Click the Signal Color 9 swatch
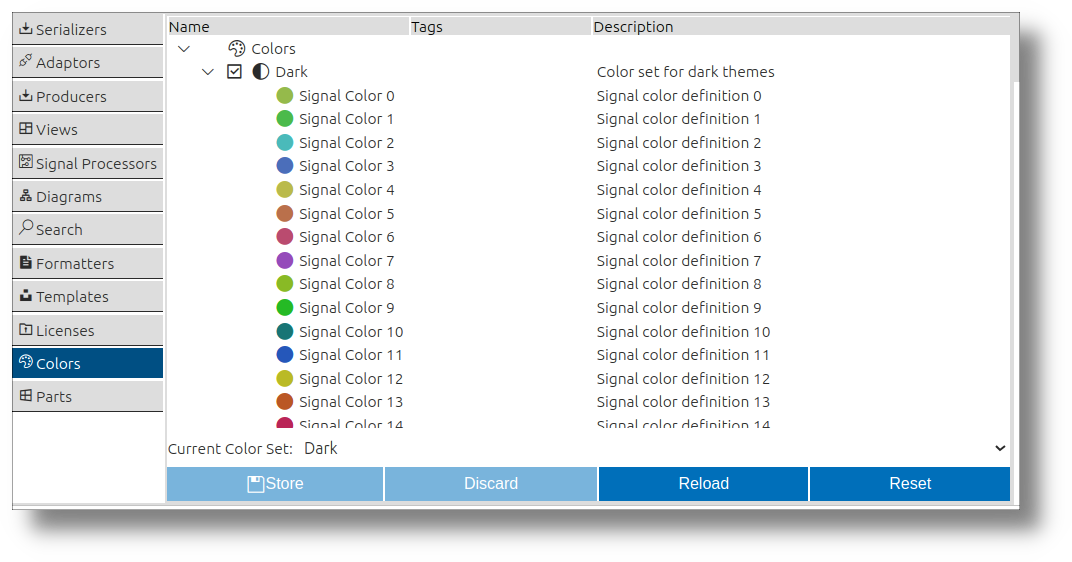This screenshot has height=562, width=1072. (285, 308)
